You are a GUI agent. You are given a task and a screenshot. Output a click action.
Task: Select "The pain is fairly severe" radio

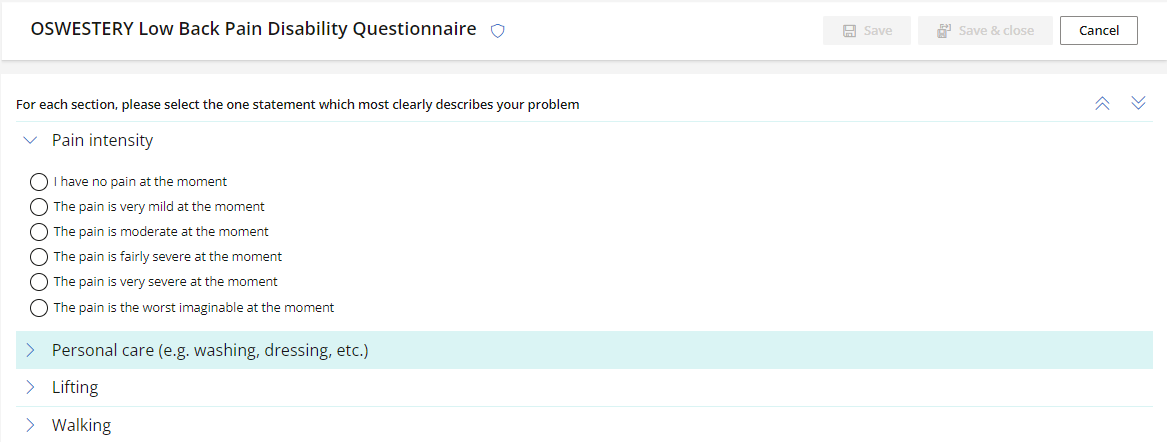click(x=38, y=257)
